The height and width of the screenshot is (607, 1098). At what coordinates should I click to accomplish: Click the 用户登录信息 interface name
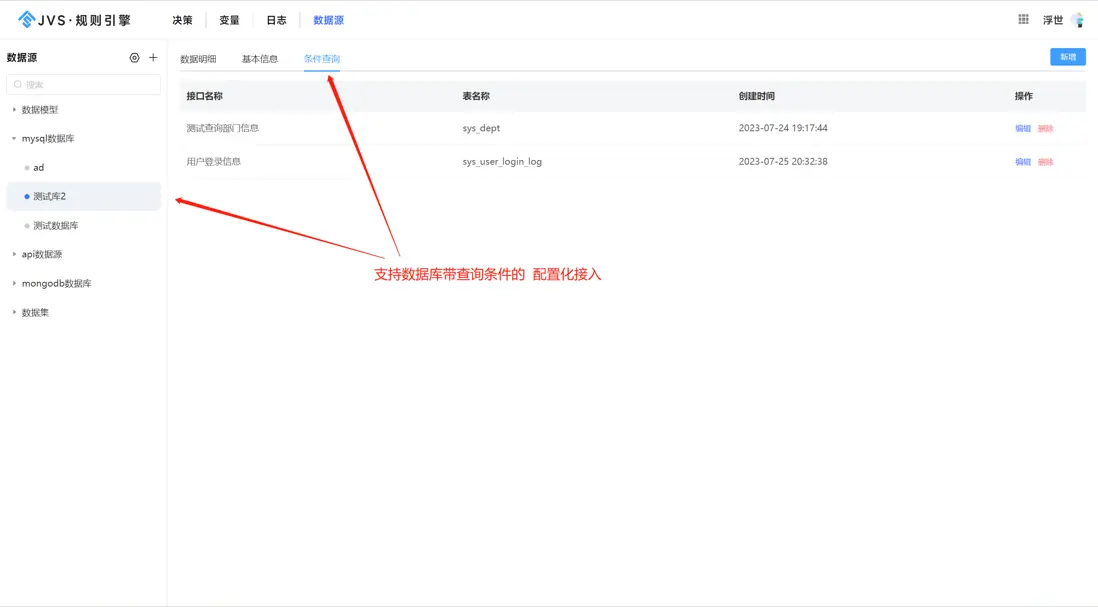(x=213, y=162)
